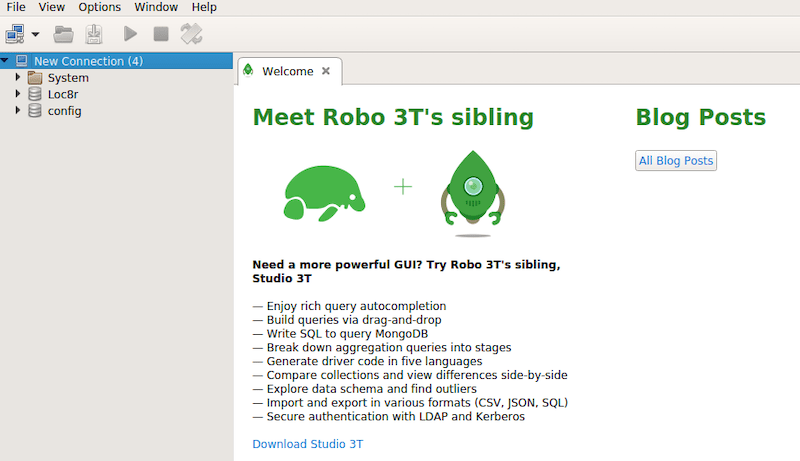The height and width of the screenshot is (461, 800).
Task: Select New Connection (4) label text
Action: pos(88,61)
